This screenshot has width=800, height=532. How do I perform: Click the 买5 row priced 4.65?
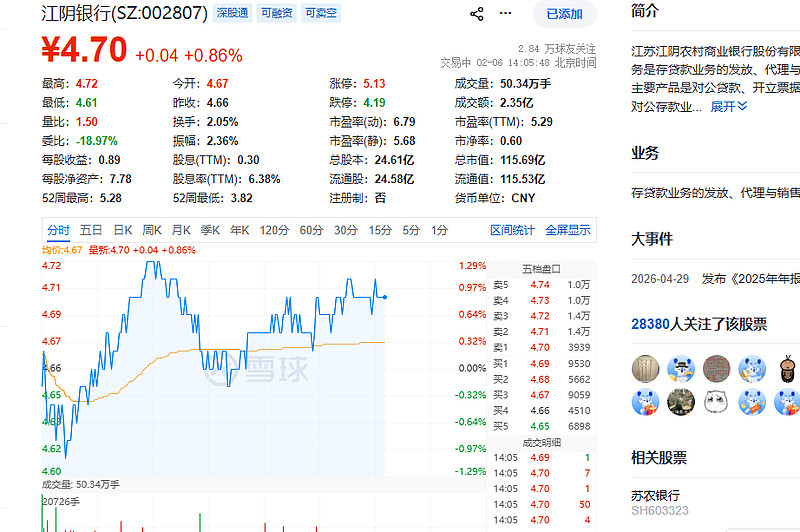[x=541, y=426]
